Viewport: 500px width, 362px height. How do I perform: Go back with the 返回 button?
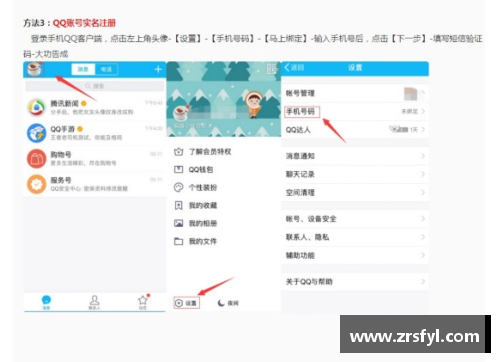coord(294,68)
